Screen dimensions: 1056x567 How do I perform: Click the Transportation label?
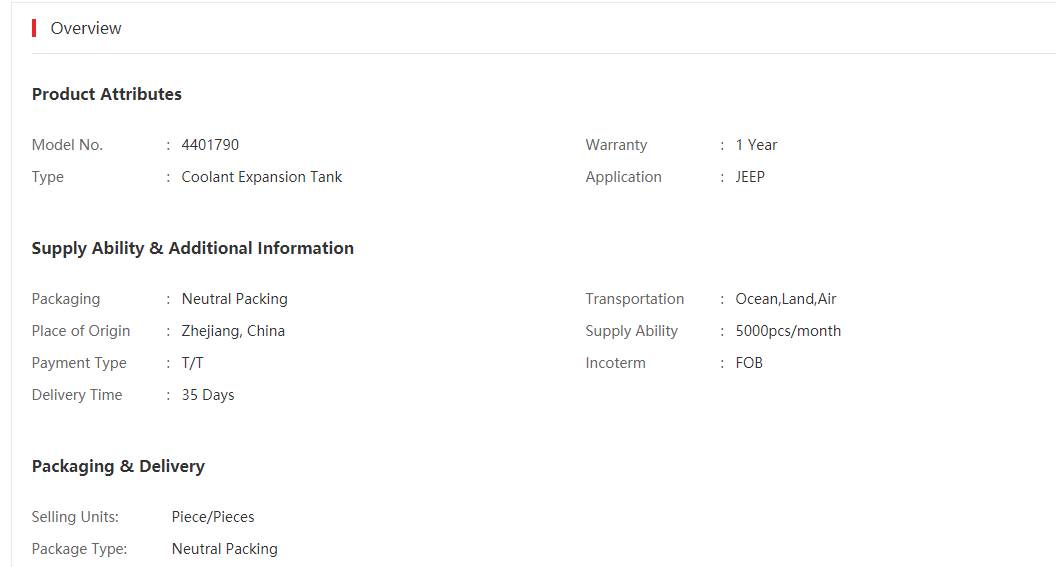634,299
